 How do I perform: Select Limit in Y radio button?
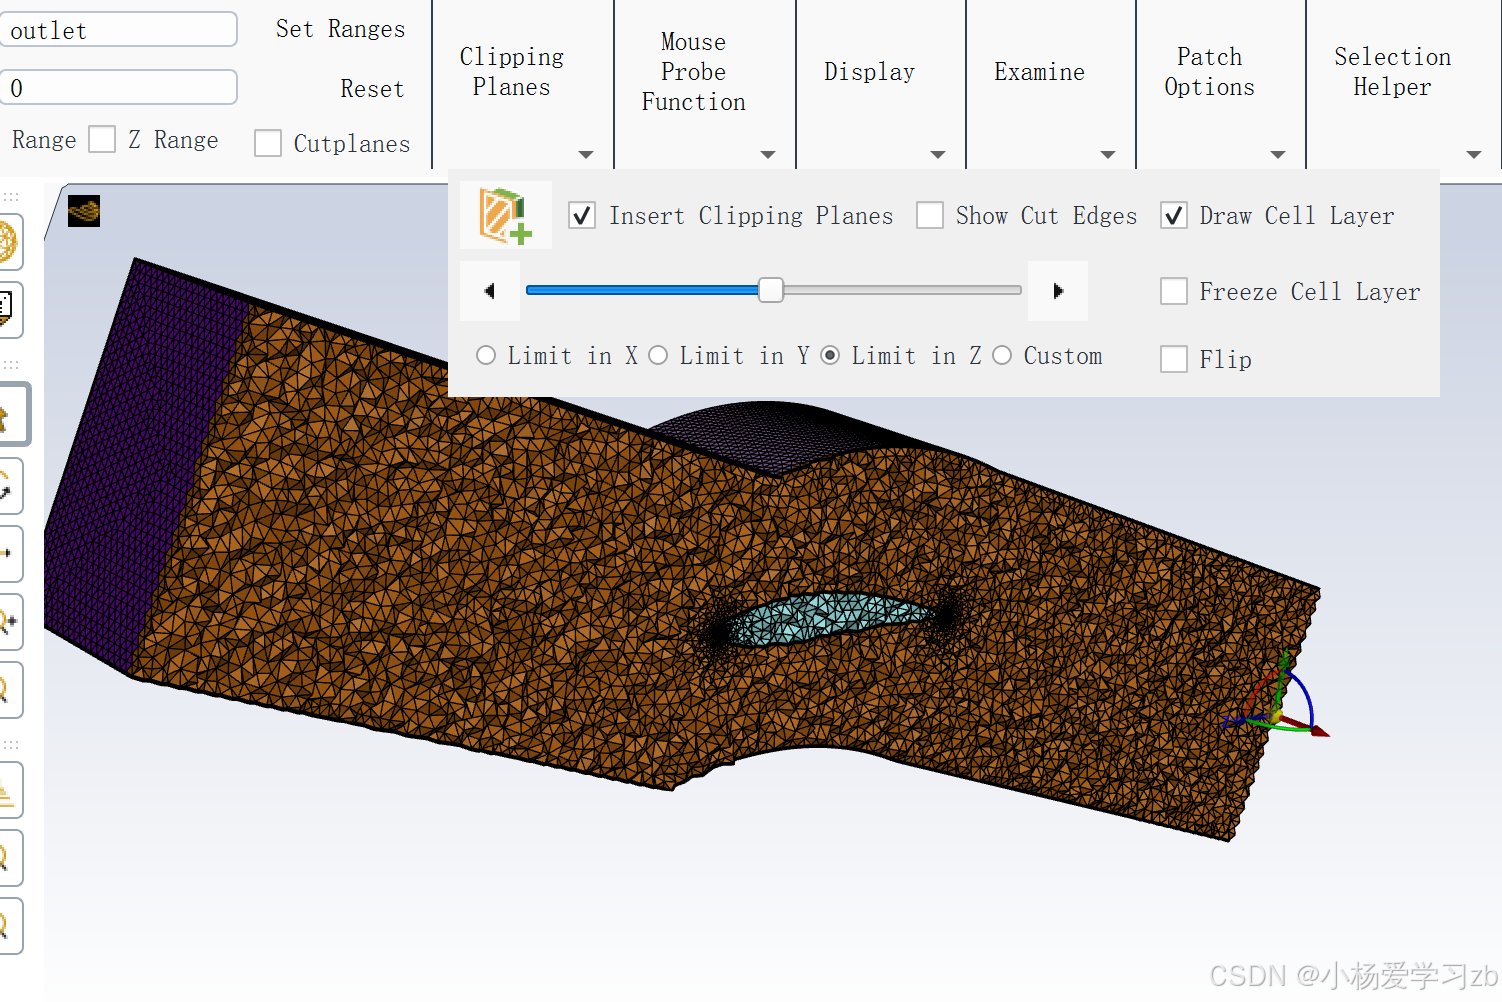tap(658, 355)
